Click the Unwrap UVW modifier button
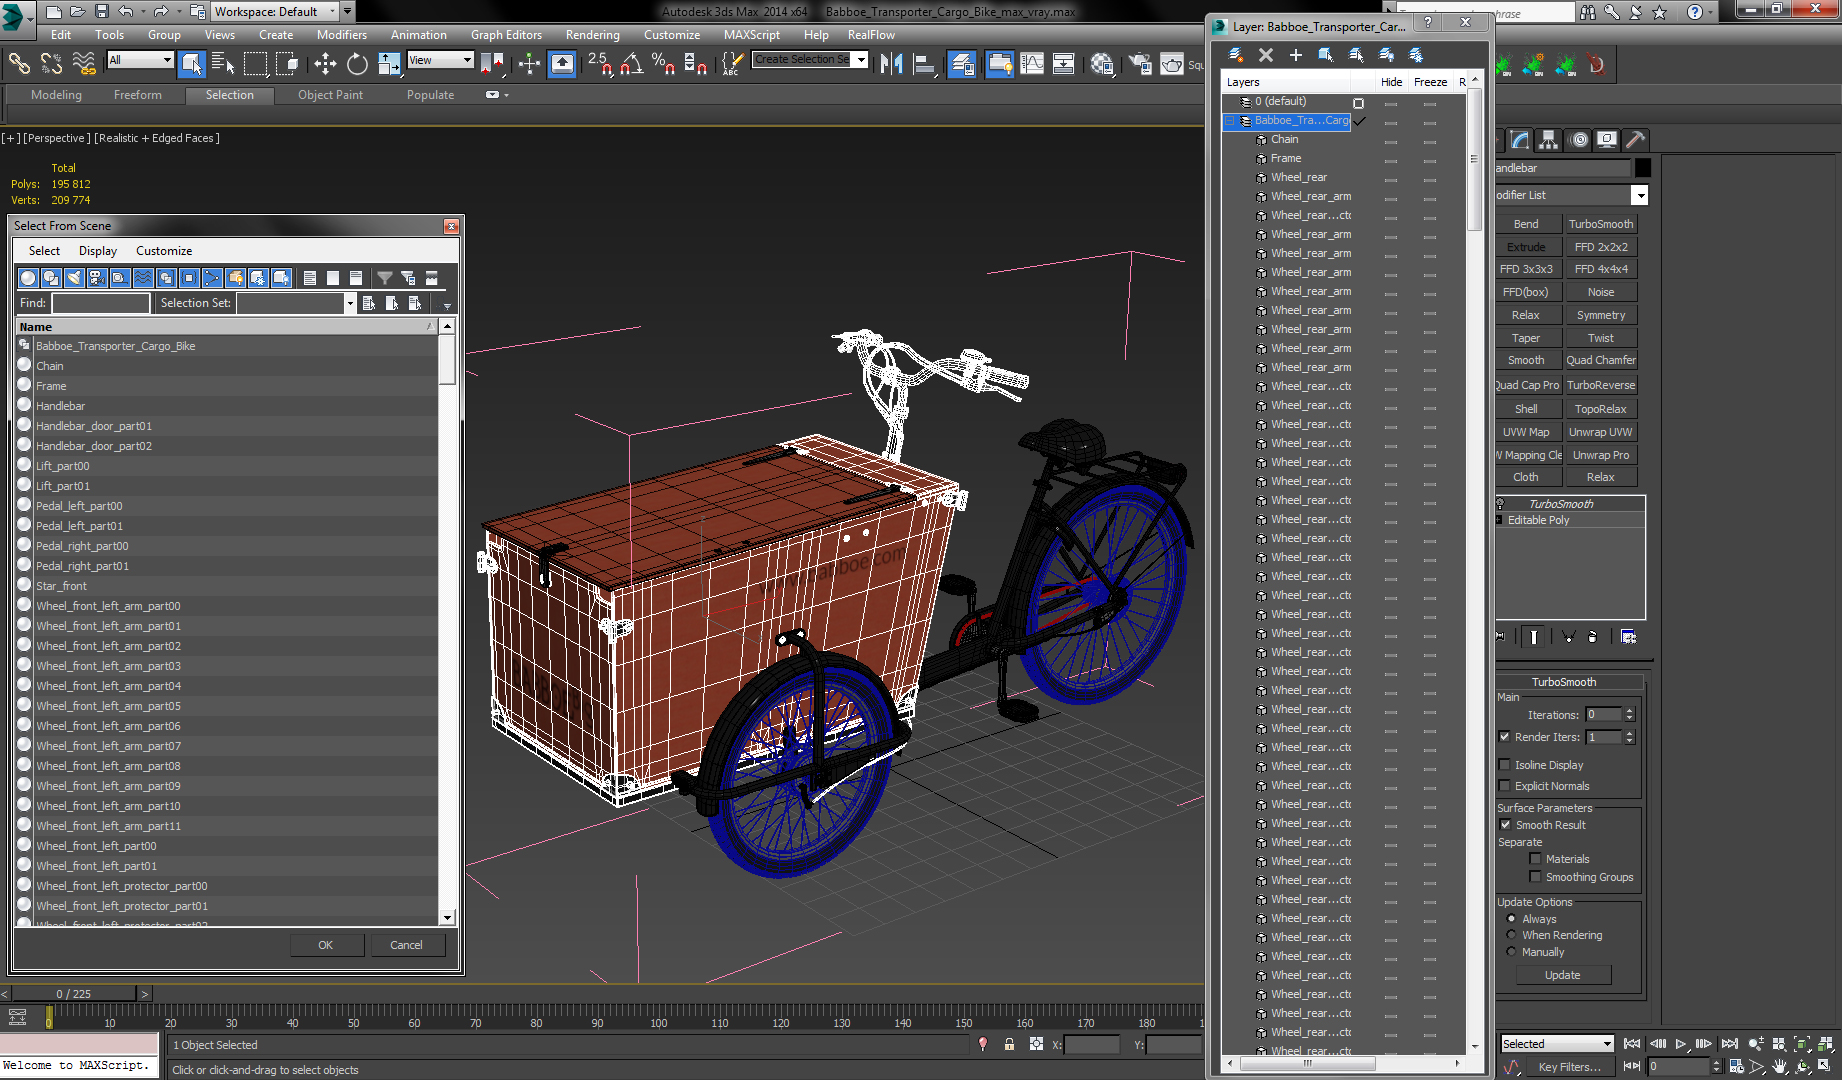 tap(1600, 432)
